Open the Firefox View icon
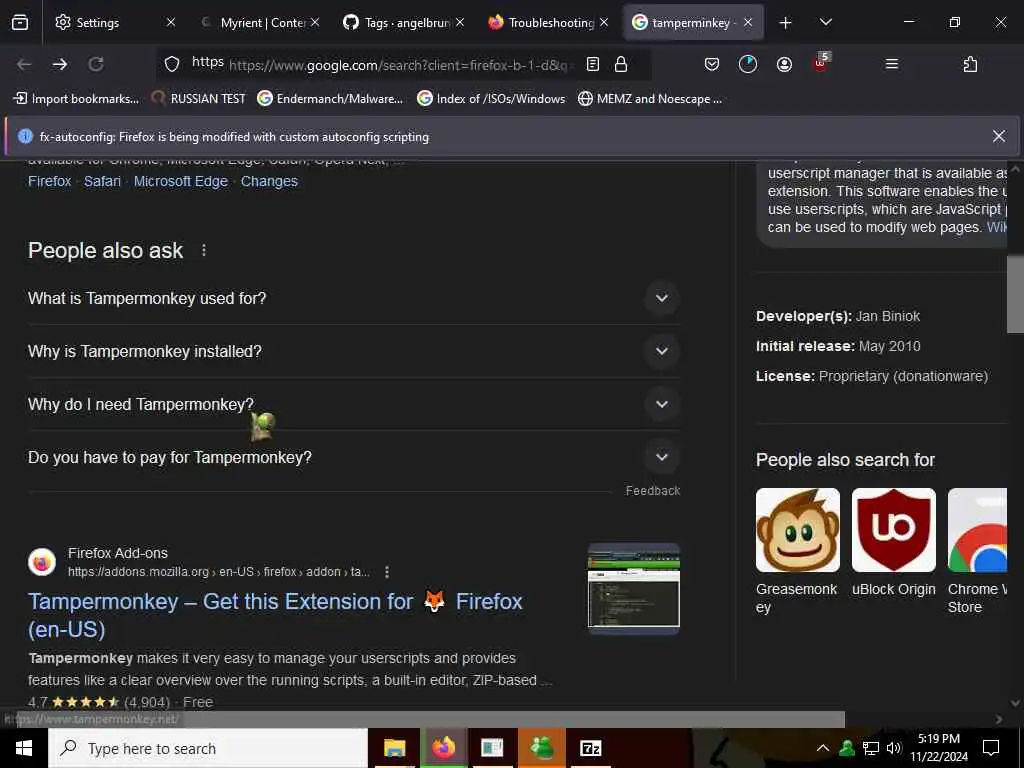The height and width of the screenshot is (768, 1024). 20,23
